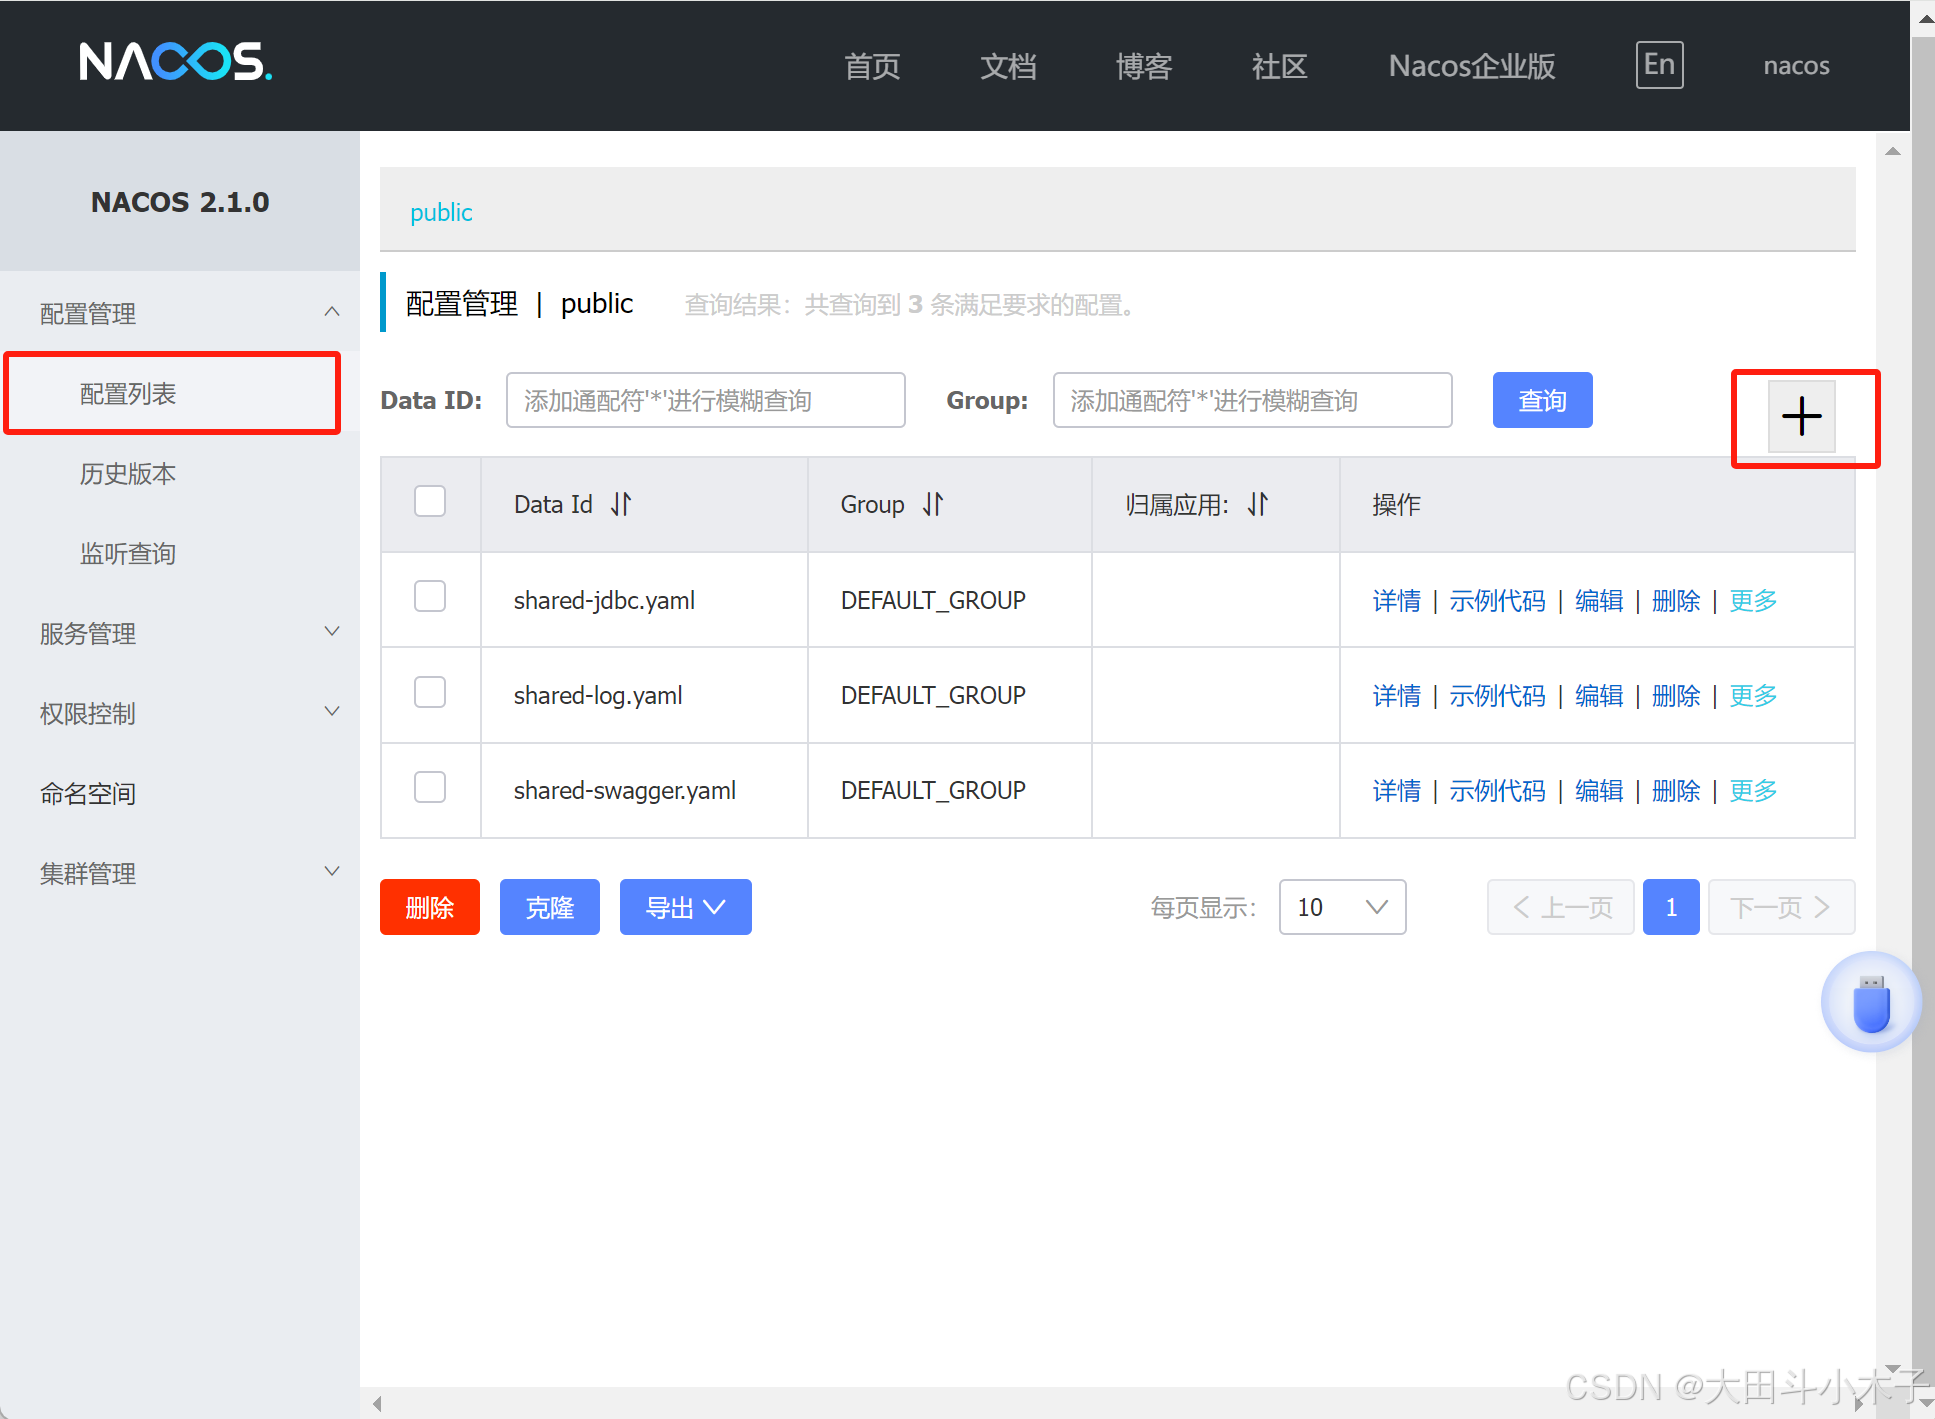This screenshot has width=1935, height=1419.
Task: Click 删除 link for shared-log.yaml
Action: (1676, 695)
